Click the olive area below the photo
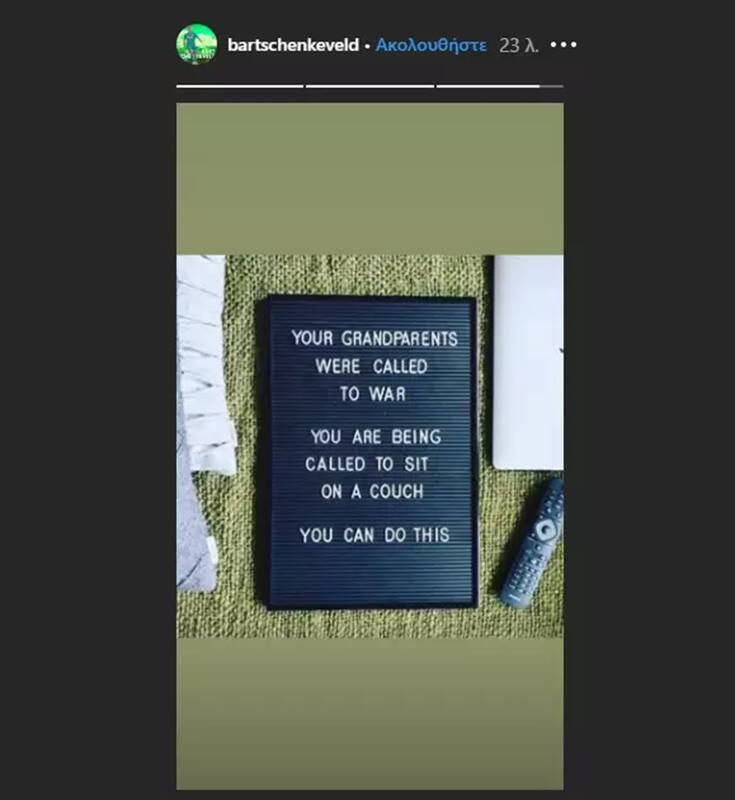This screenshot has height=800, width=735. click(x=370, y=713)
